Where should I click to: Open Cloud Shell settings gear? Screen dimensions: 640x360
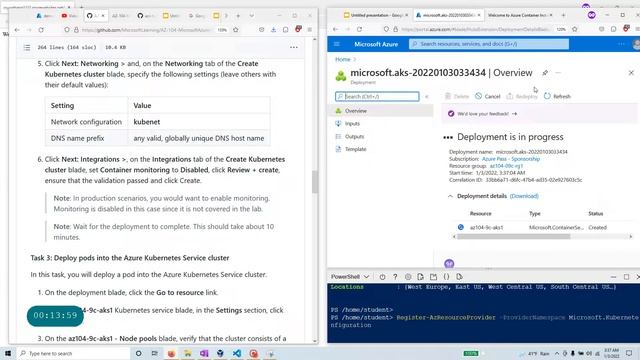click(x=408, y=277)
